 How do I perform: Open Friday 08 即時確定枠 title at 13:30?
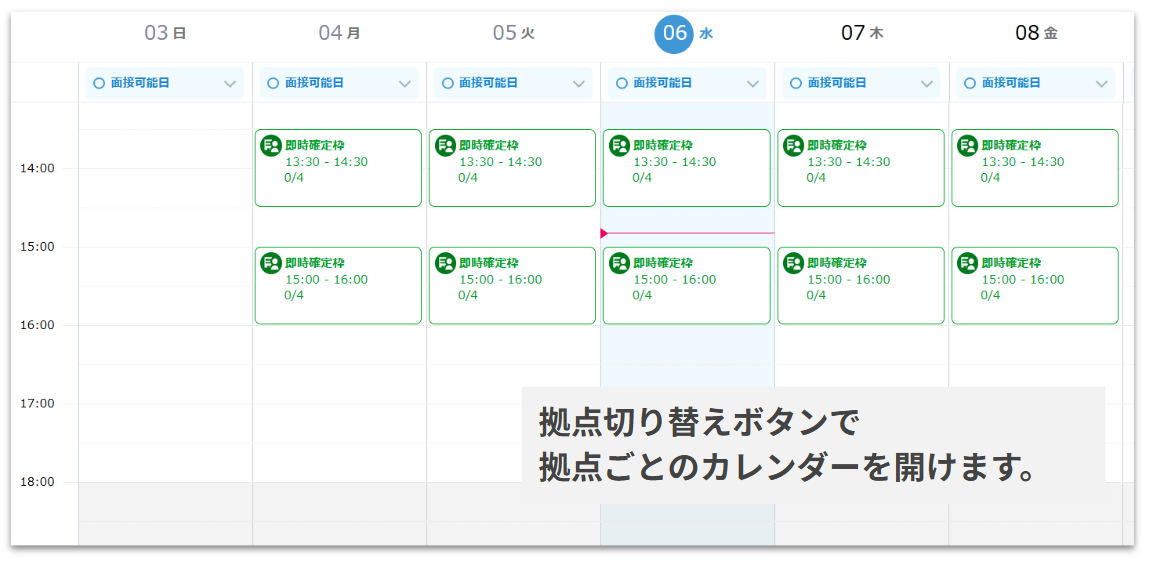[x=1011, y=146]
